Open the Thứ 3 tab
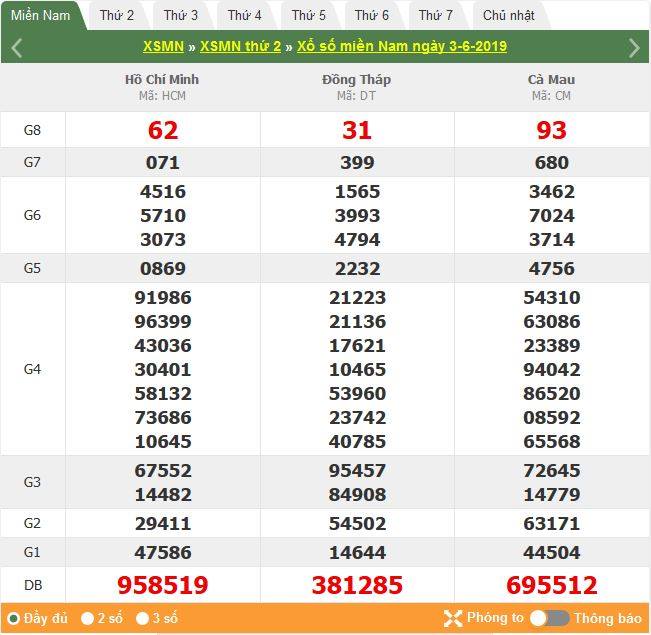 181,15
